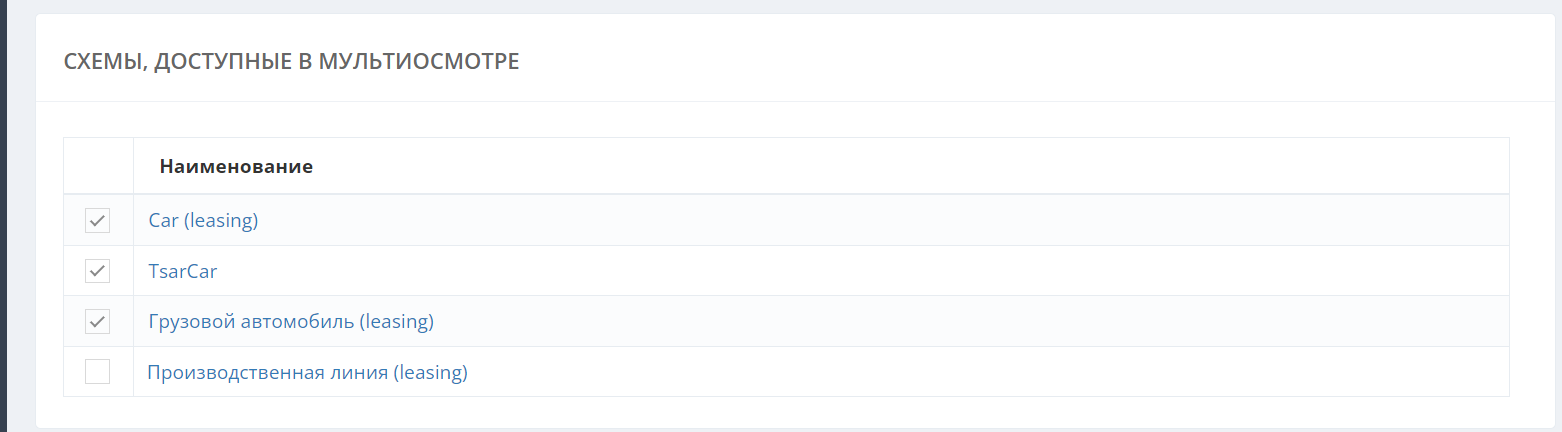This screenshot has width=1562, height=432.
Task: Select the Производственная линия (leasing) table row
Action: tap(800, 373)
